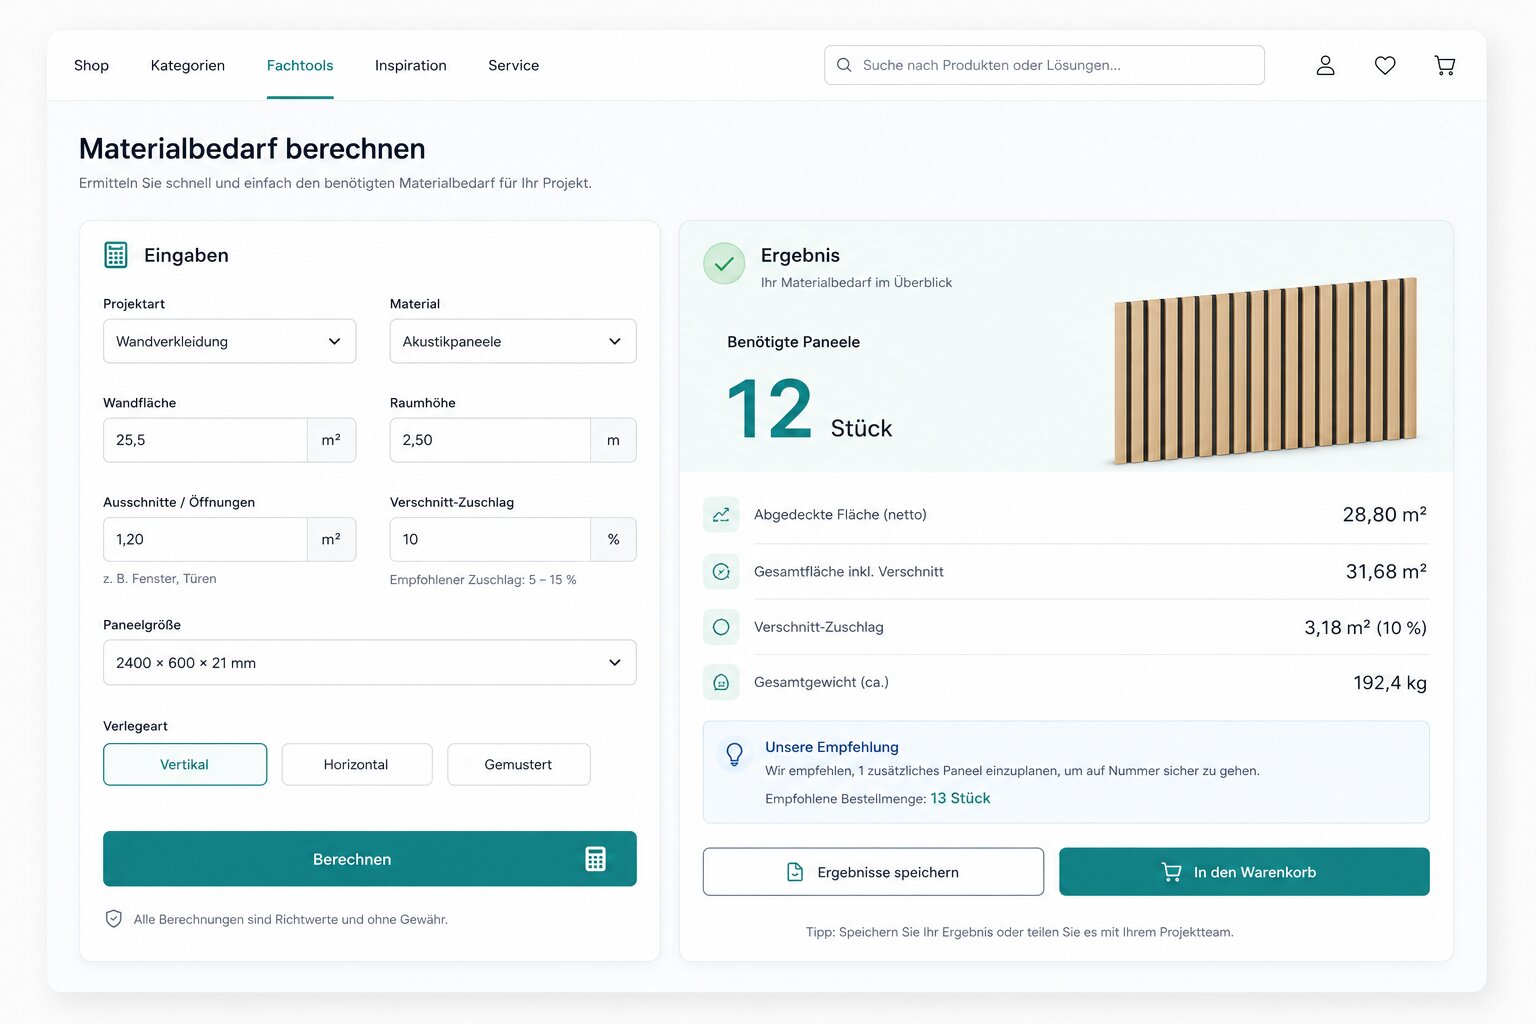Image resolution: width=1536 pixels, height=1024 pixels.
Task: Select Vertikal as Verlegeart
Action: 185,764
